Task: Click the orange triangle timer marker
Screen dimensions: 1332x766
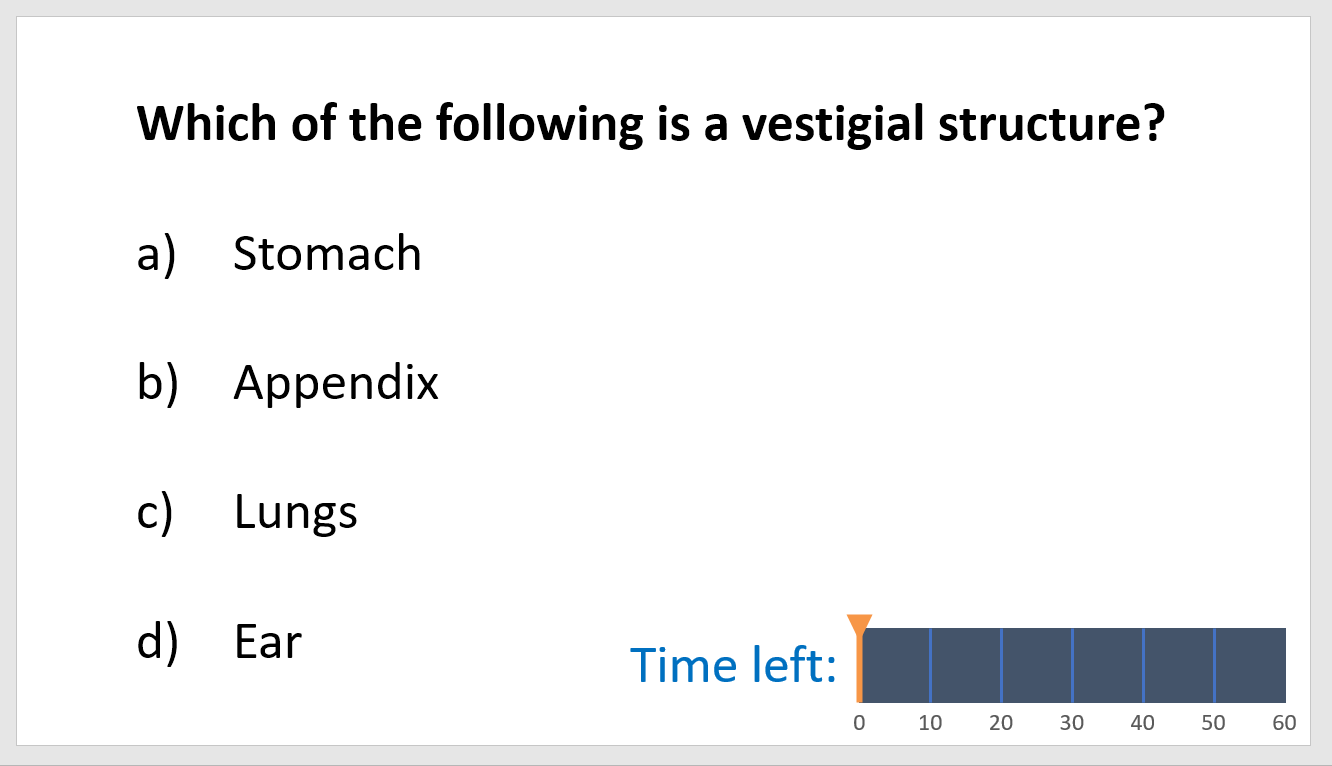Action: point(859,626)
